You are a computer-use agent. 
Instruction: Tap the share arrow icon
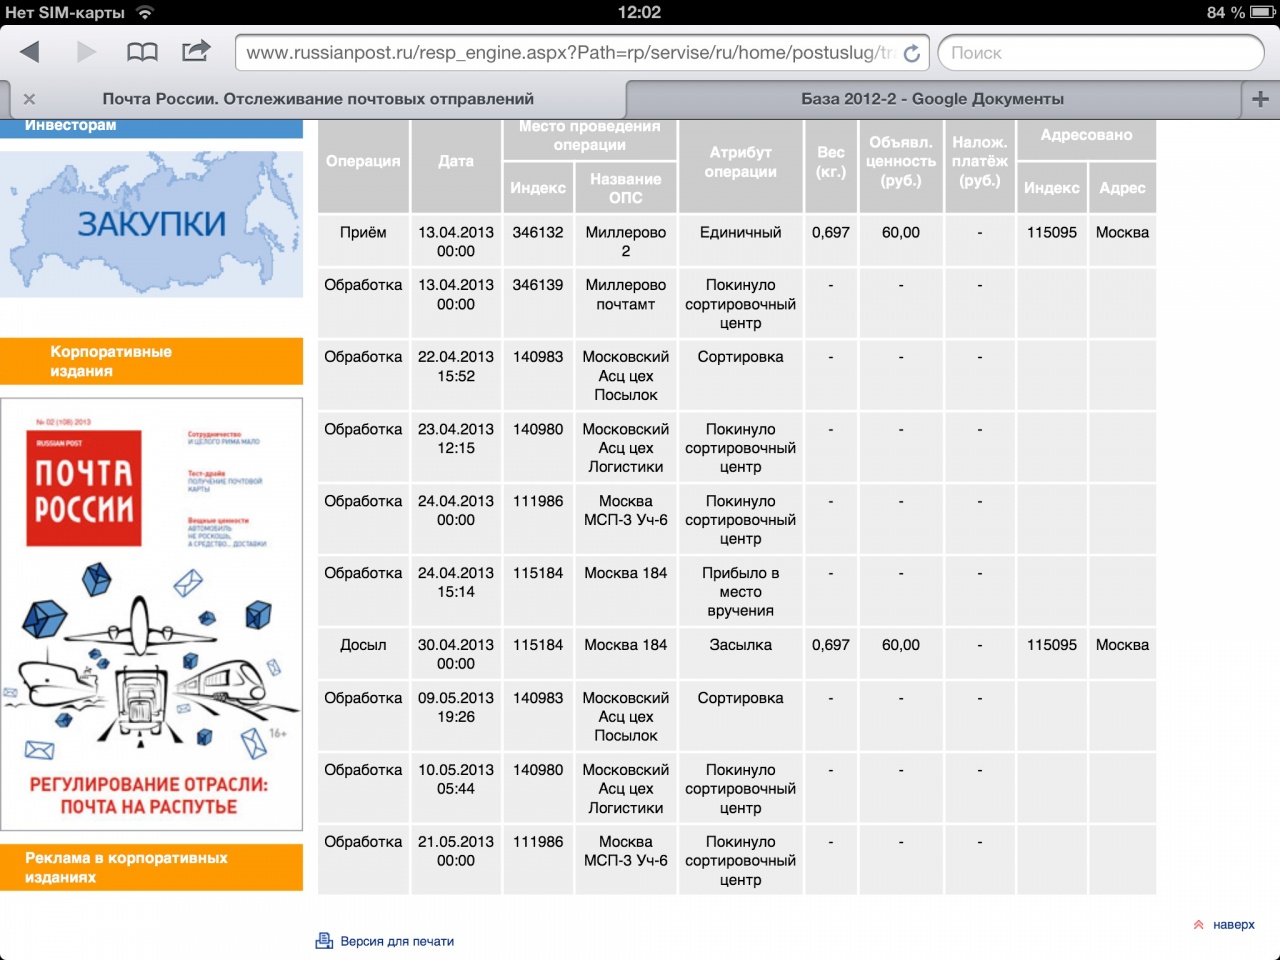pos(196,51)
